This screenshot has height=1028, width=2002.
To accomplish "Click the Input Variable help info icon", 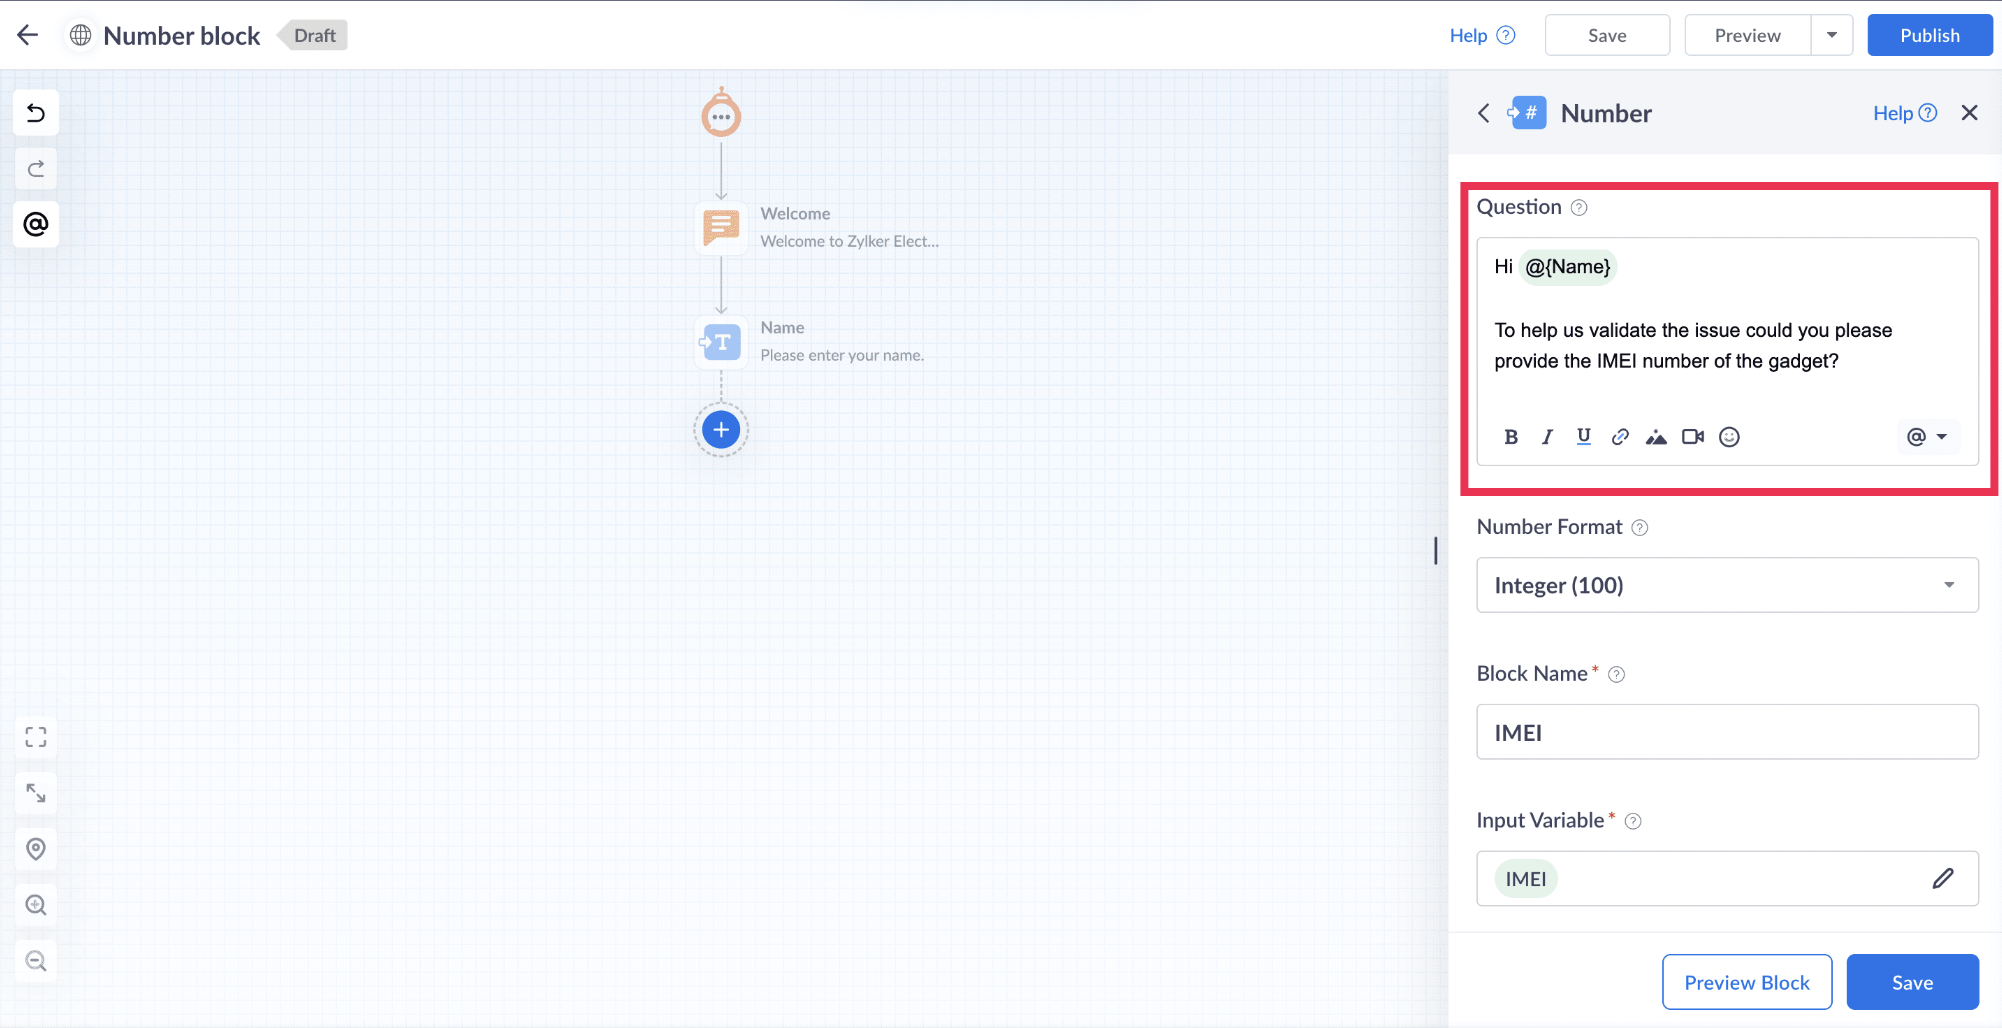I will pos(1633,822).
